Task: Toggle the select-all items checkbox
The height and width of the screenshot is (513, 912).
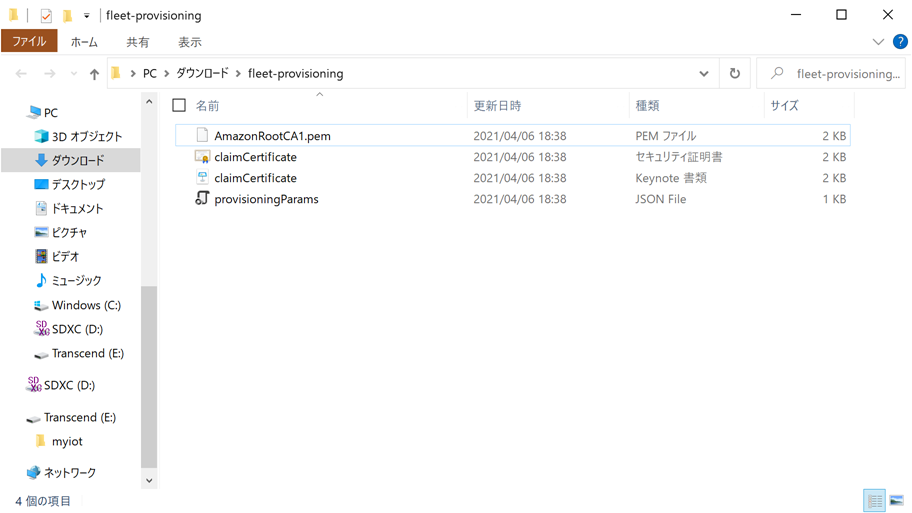Action: [x=179, y=105]
